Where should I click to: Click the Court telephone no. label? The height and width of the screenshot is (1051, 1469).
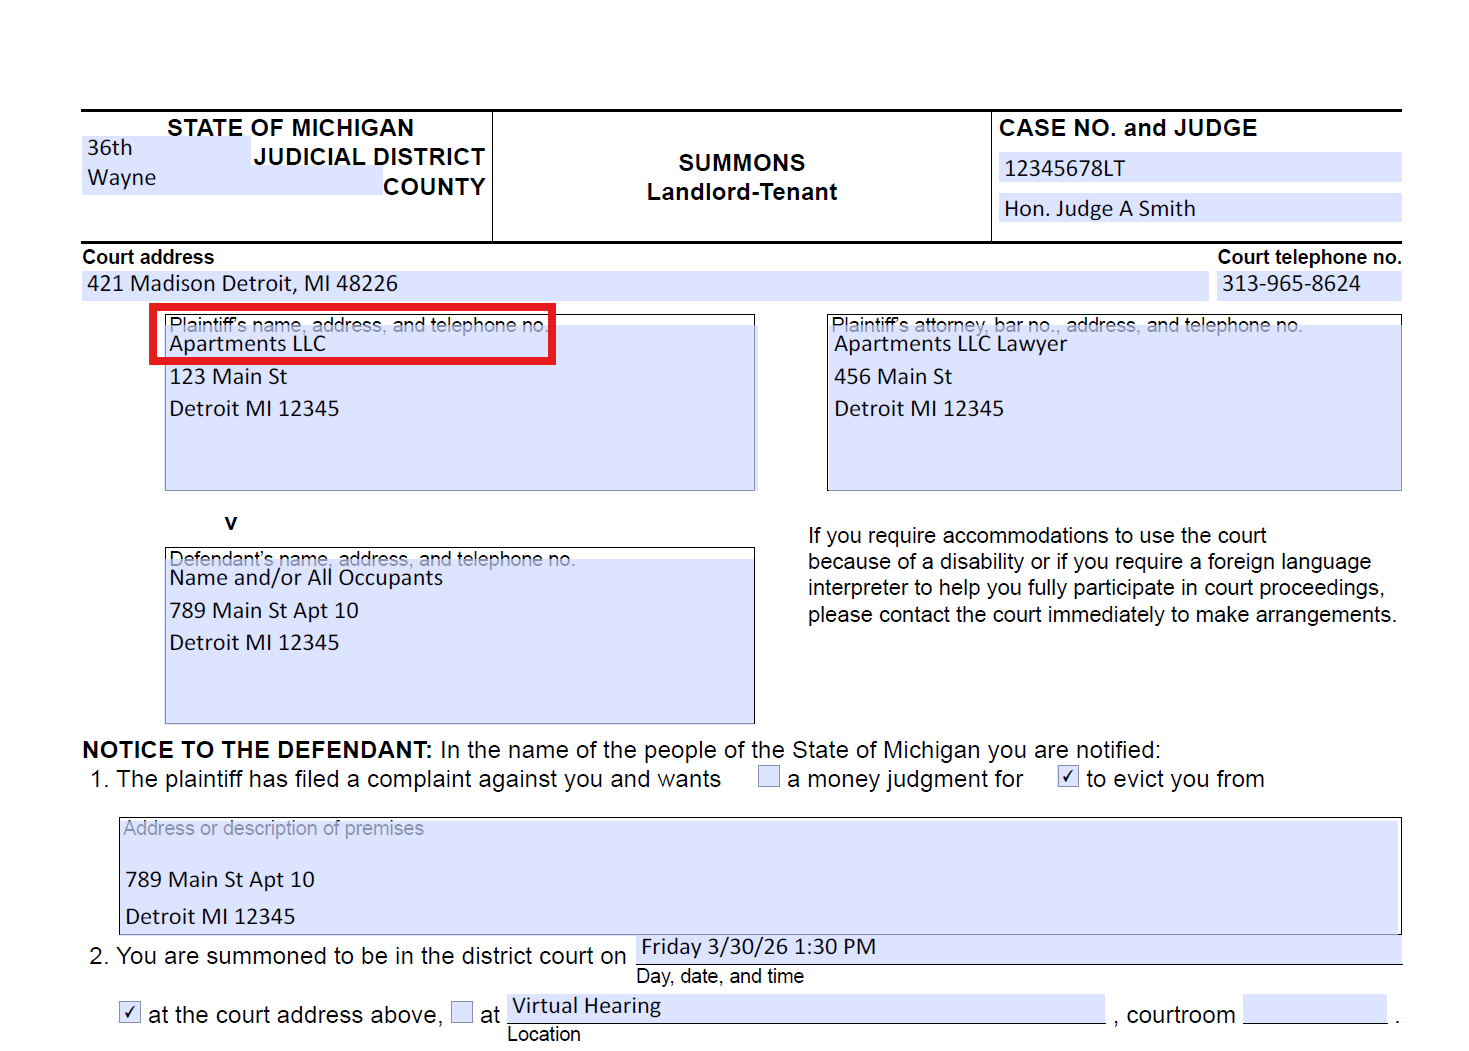pyautogui.click(x=1309, y=257)
